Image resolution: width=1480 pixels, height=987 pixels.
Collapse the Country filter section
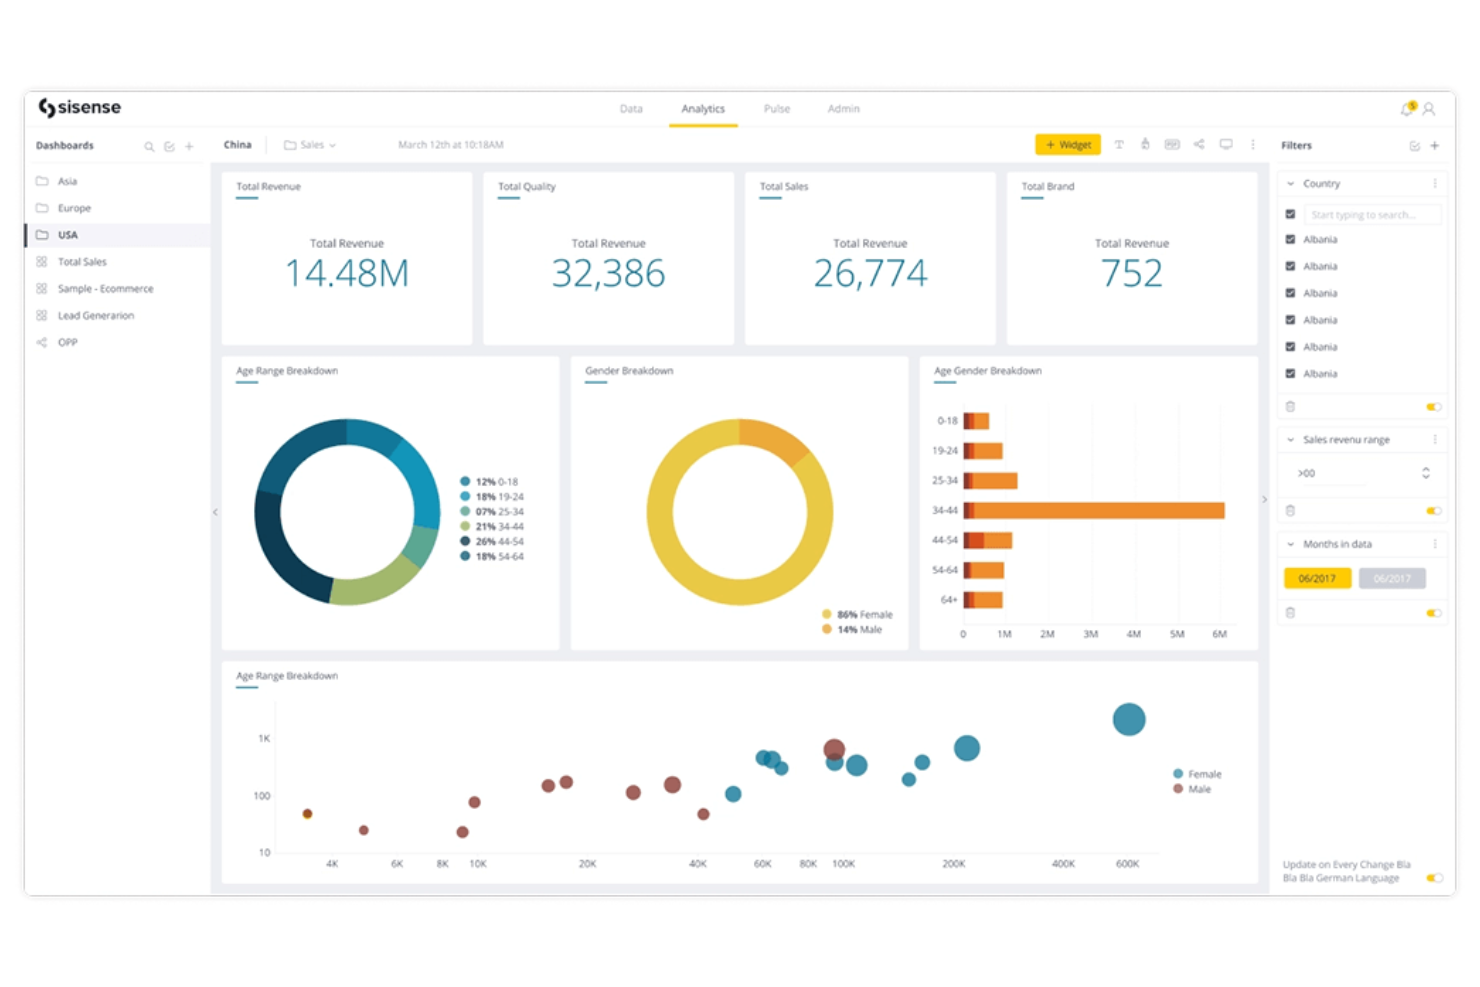coord(1289,183)
